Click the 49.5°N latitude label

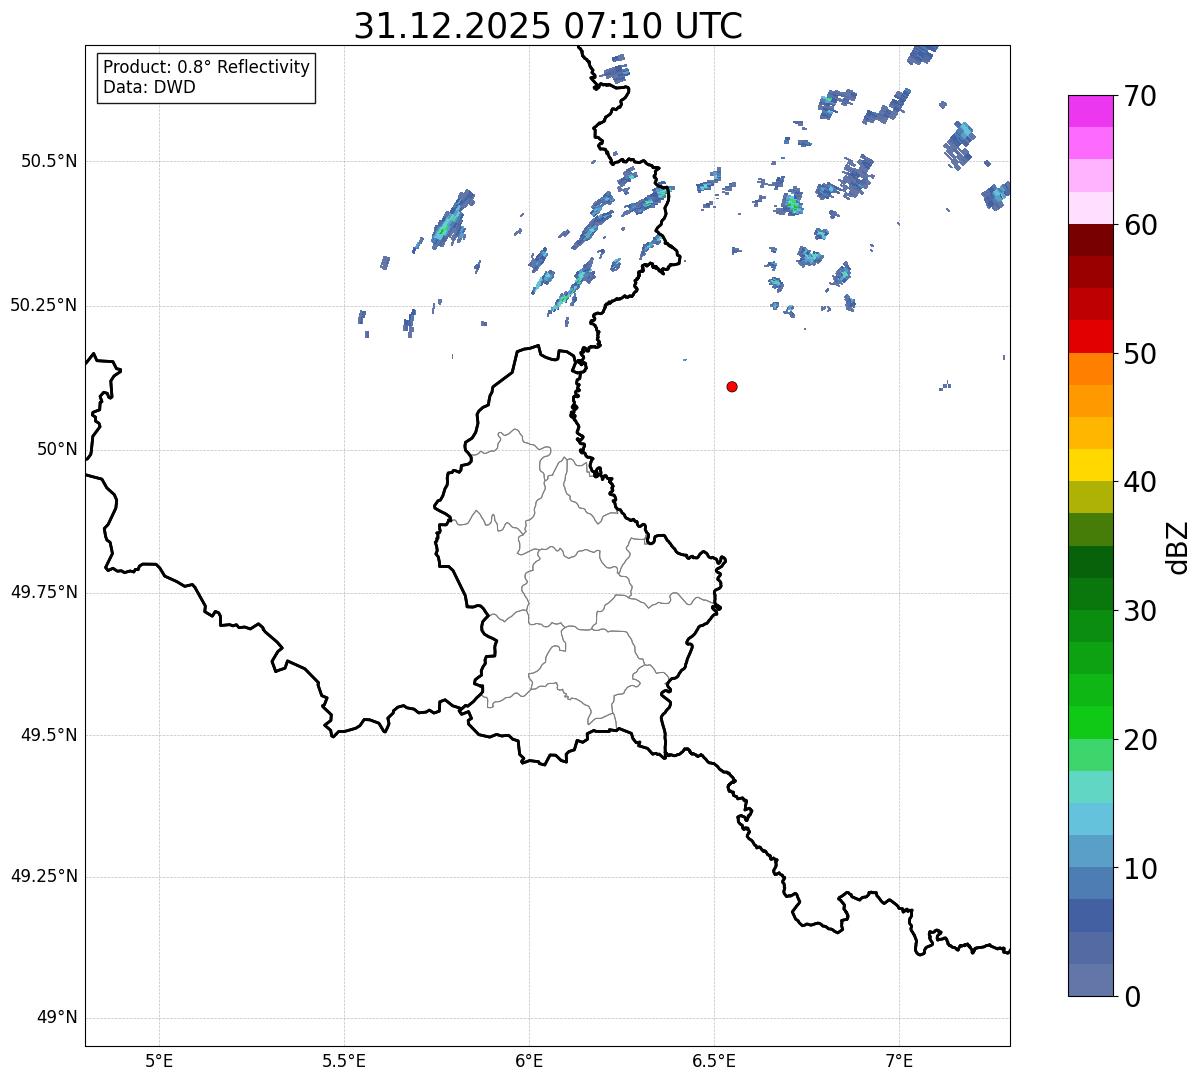pos(49,735)
